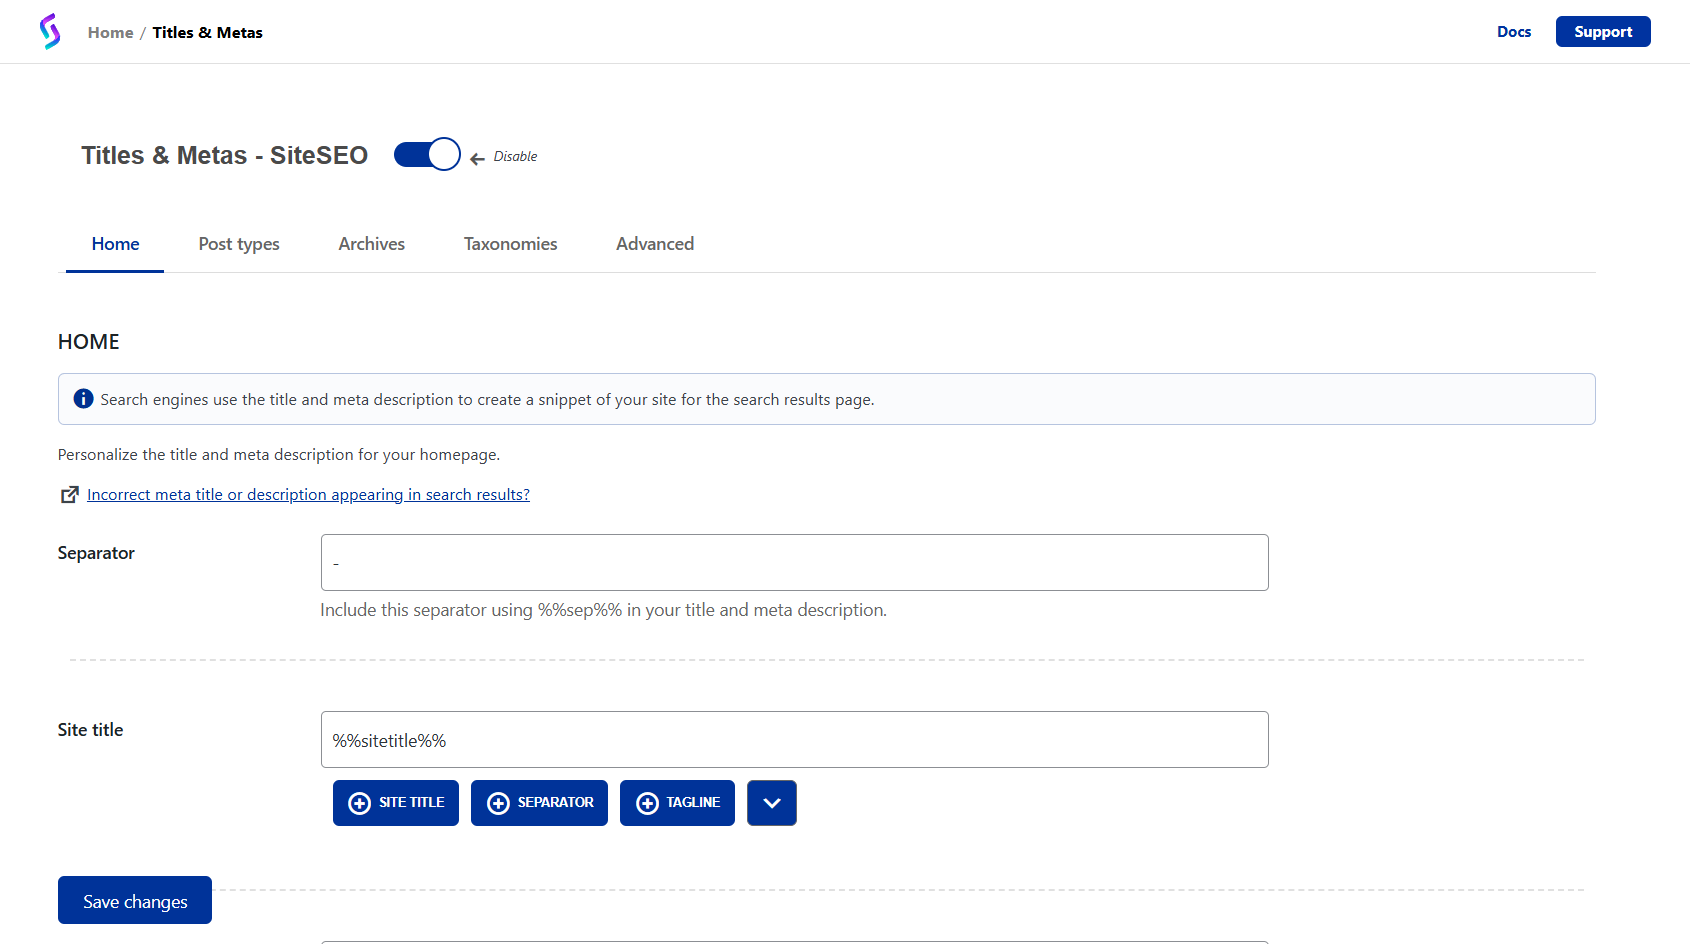Click the Home breadcrumb link
Image resolution: width=1690 pixels, height=944 pixels.
pos(110,32)
